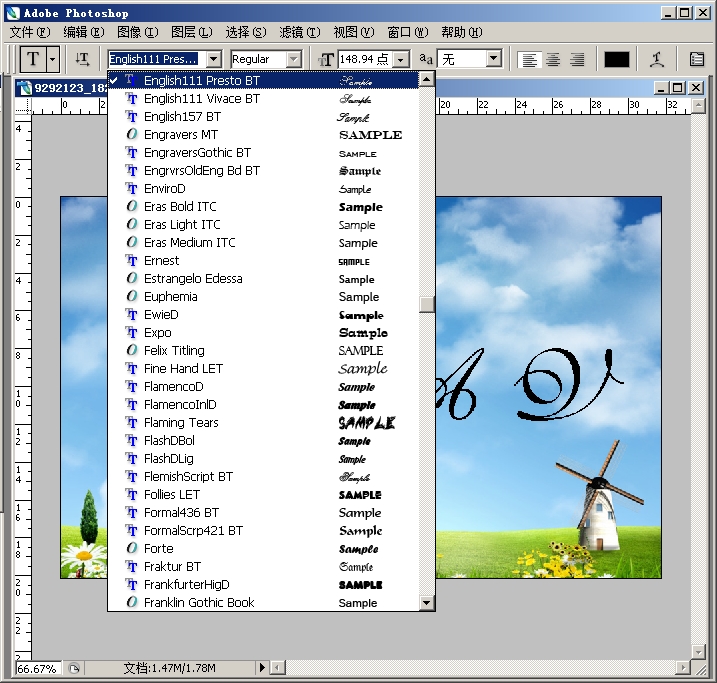Click document window scroll up arrow
This screenshot has height=683, width=717.
(x=698, y=106)
